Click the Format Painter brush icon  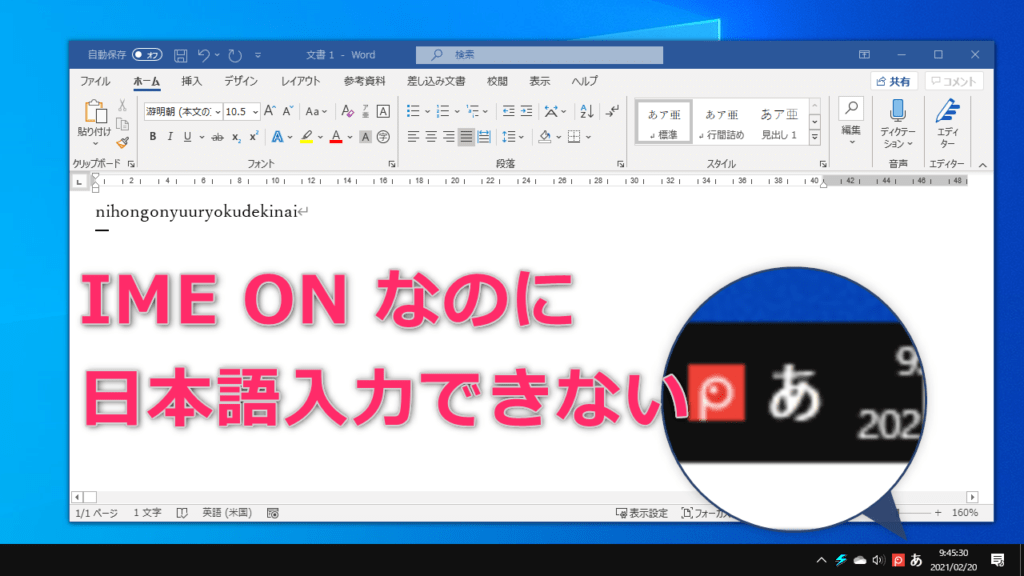(122, 143)
